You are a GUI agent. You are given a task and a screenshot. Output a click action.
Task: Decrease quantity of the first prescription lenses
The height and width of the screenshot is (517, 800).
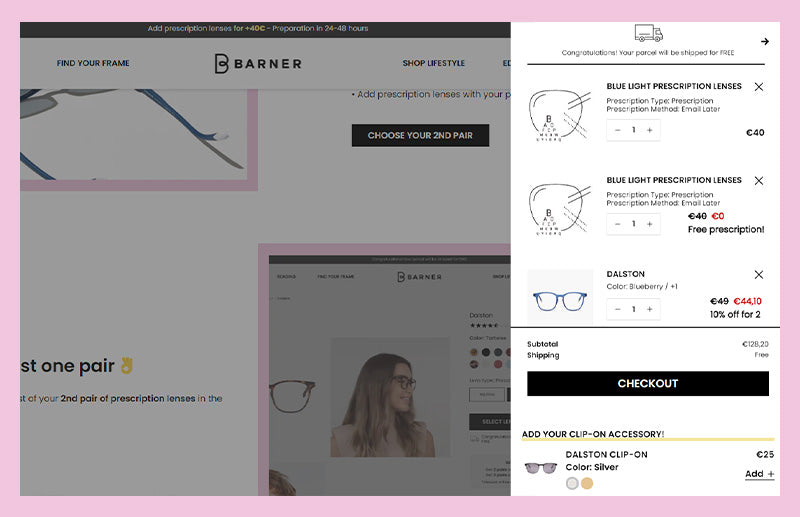(x=617, y=130)
